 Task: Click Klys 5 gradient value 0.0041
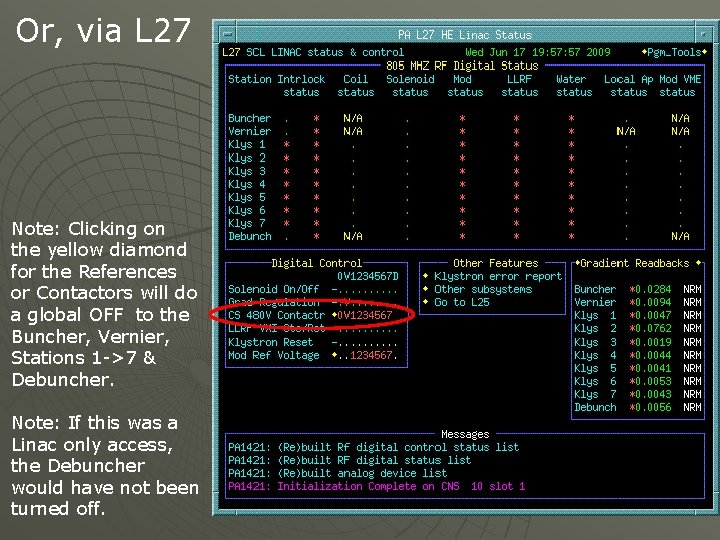pos(652,368)
